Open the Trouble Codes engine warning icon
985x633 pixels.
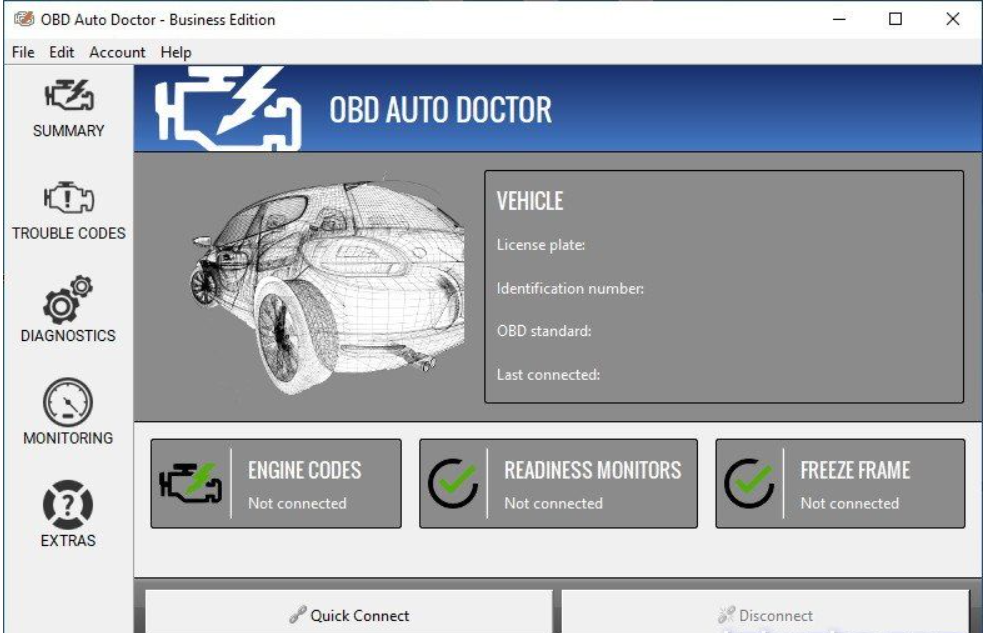click(69, 198)
